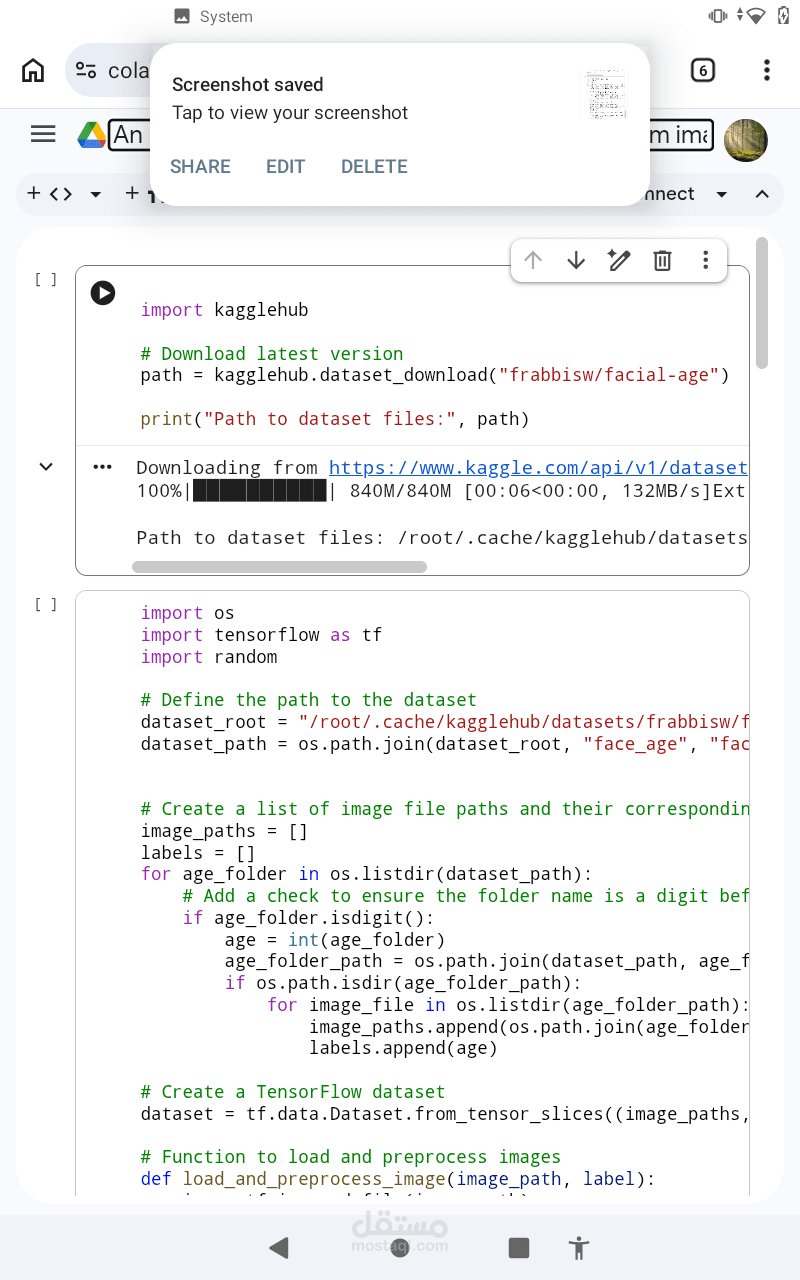The image size is (800, 1280).
Task: Open the add code cell dropdown arrow
Action: pyautogui.click(x=96, y=194)
